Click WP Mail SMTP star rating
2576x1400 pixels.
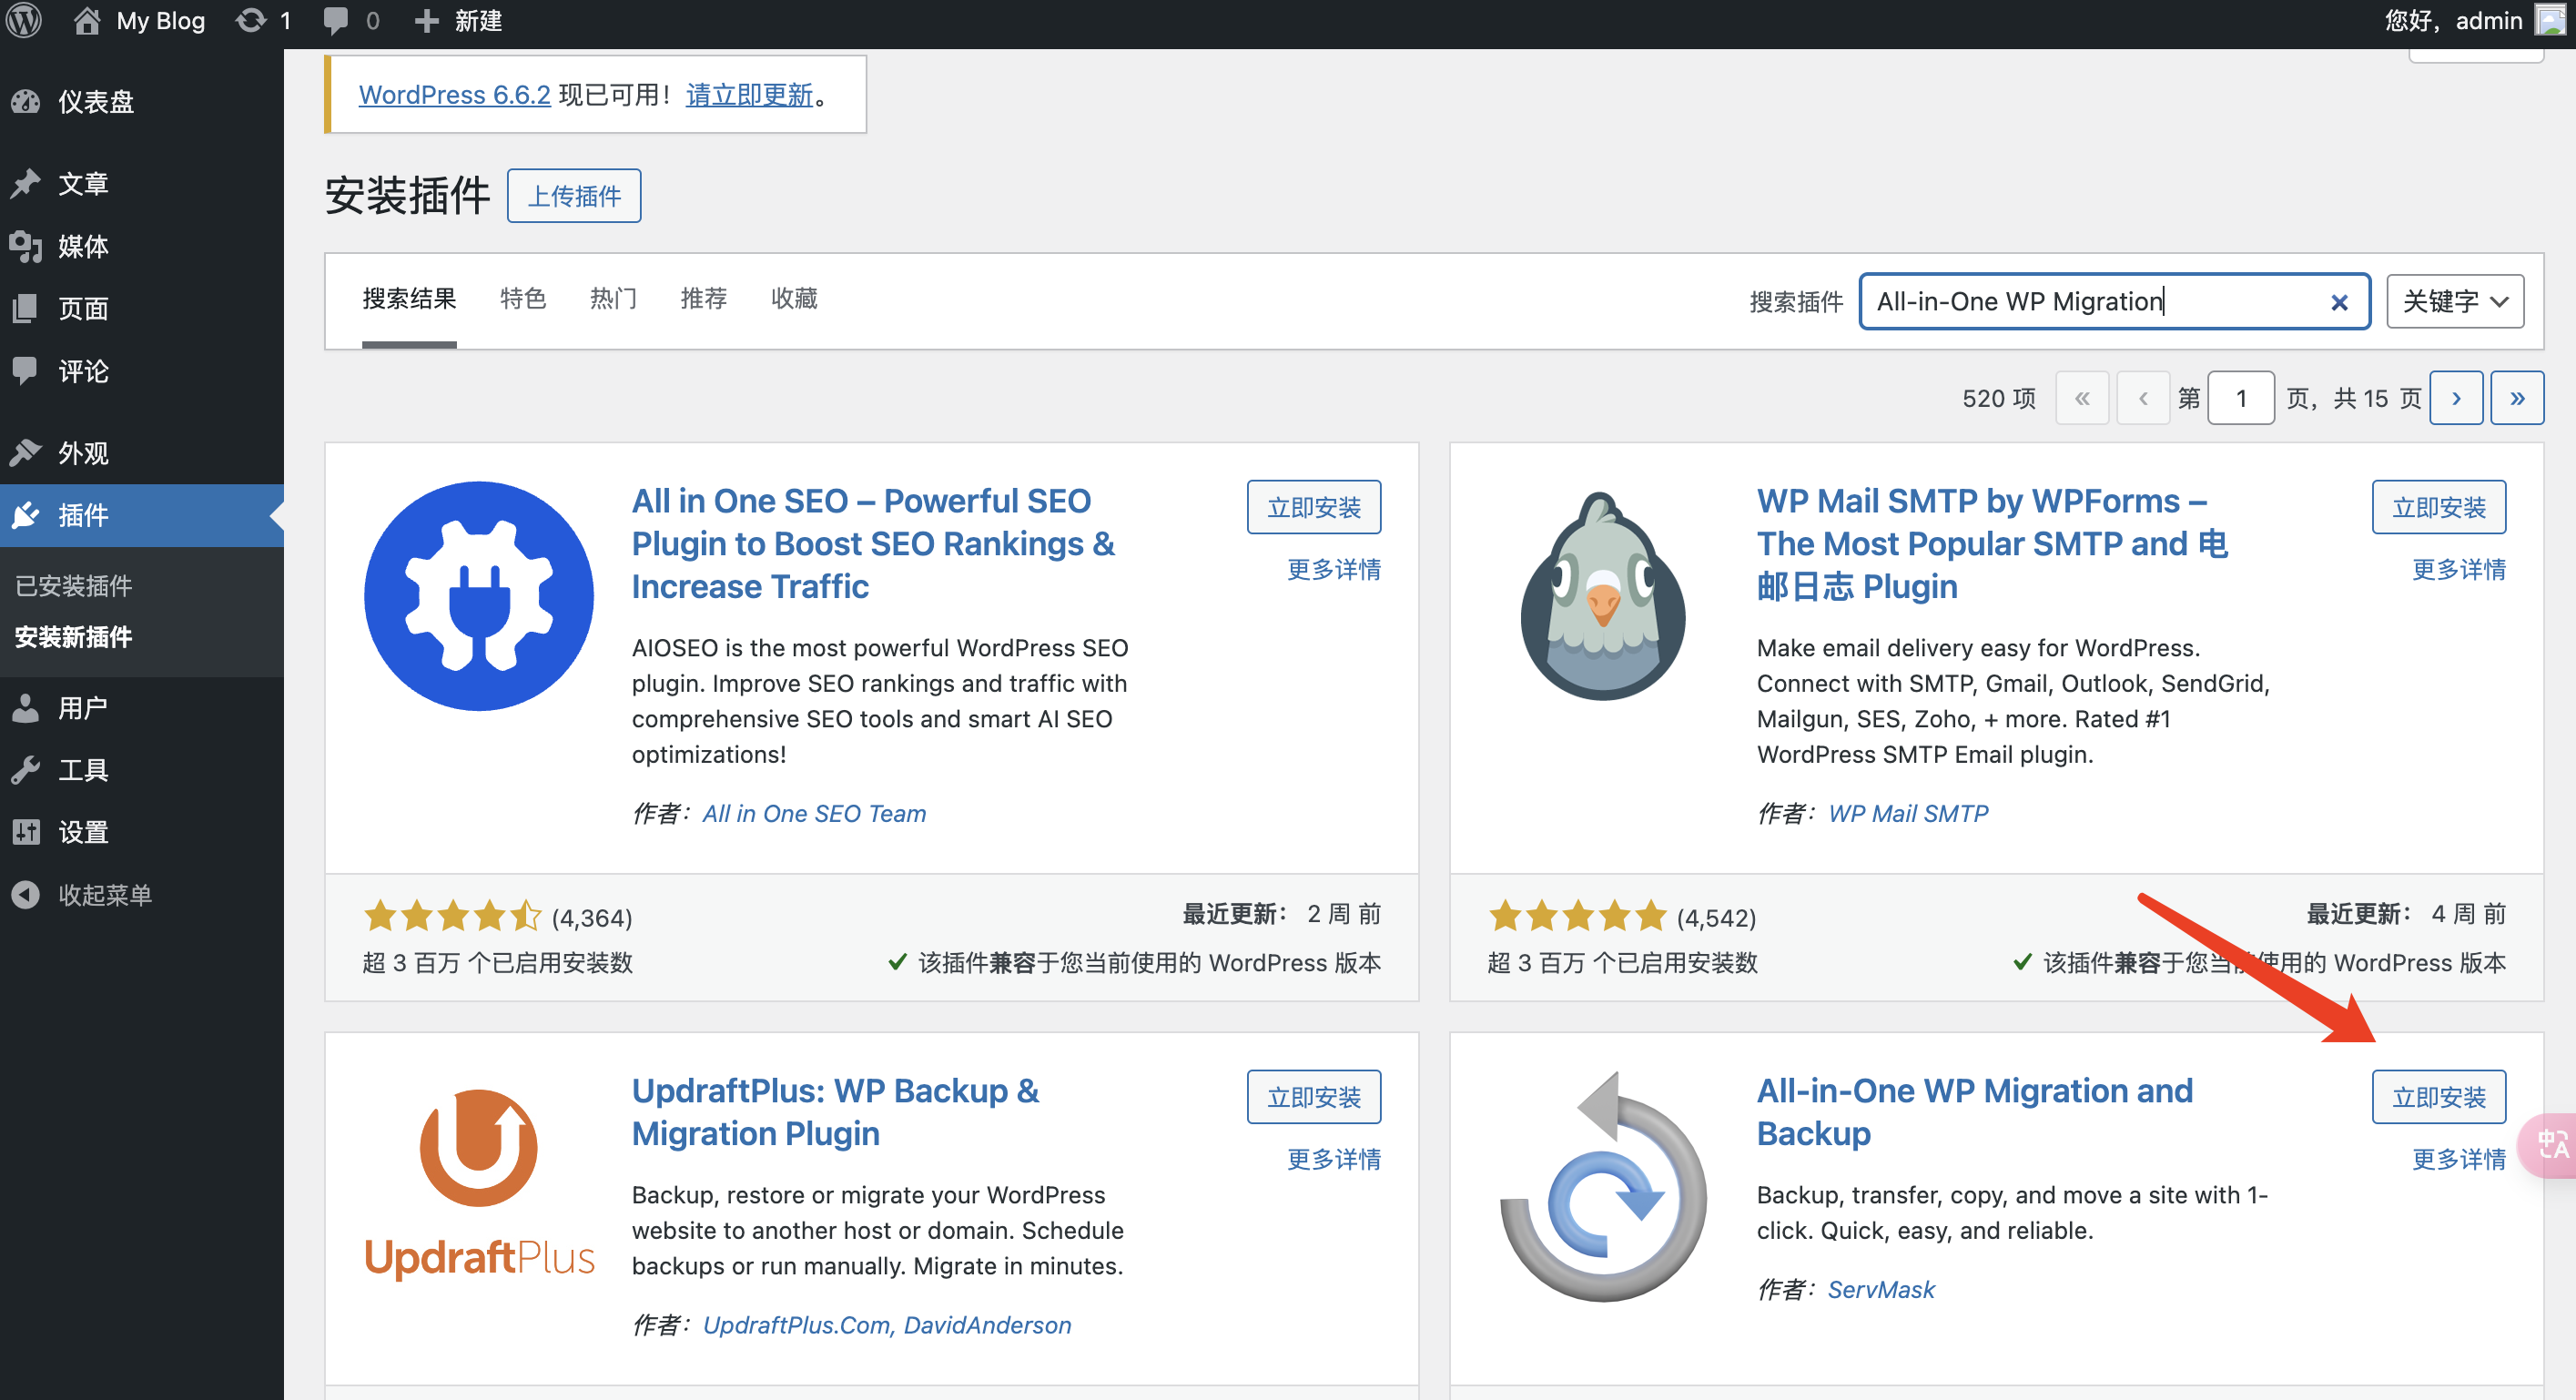point(1577,915)
